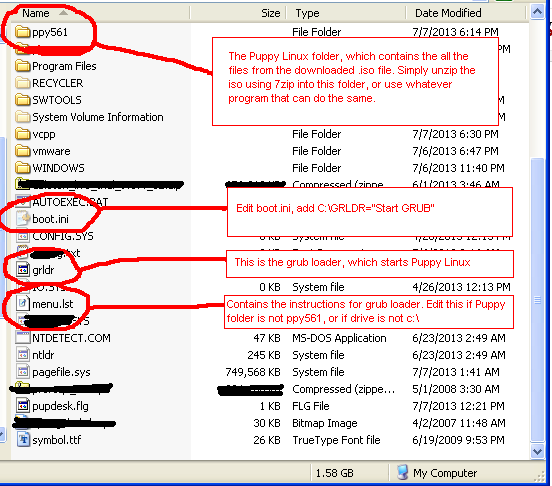Viewport: 552px width, 486px height.
Task: Click the 749,568 KB size of pagefile.sys
Action: coord(253,372)
